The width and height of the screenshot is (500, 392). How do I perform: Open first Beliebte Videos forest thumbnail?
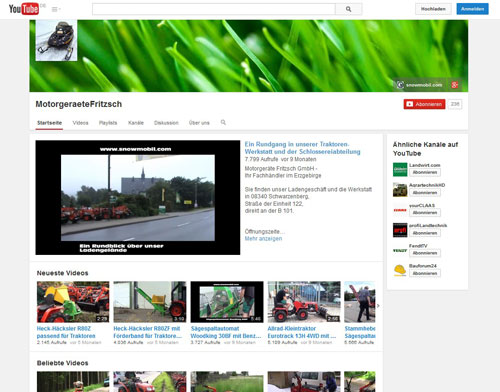(x=73, y=382)
